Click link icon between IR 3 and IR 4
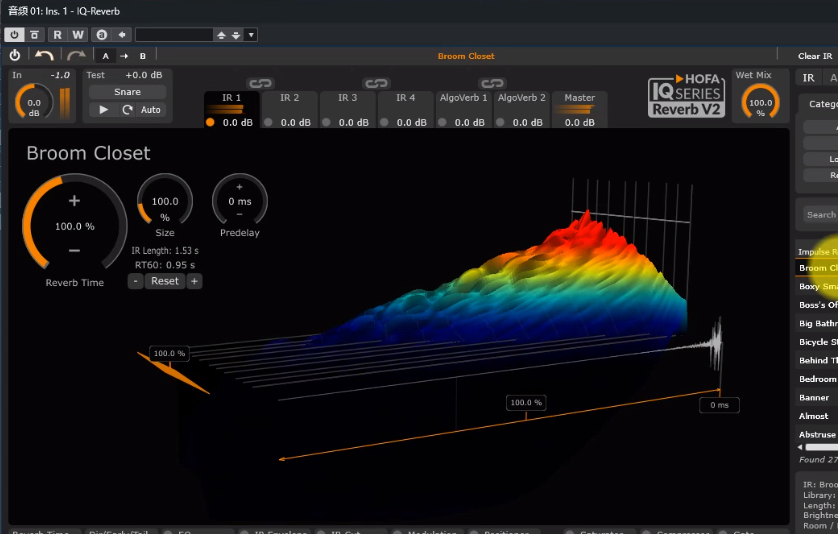The height and width of the screenshot is (534, 838). coord(376,83)
